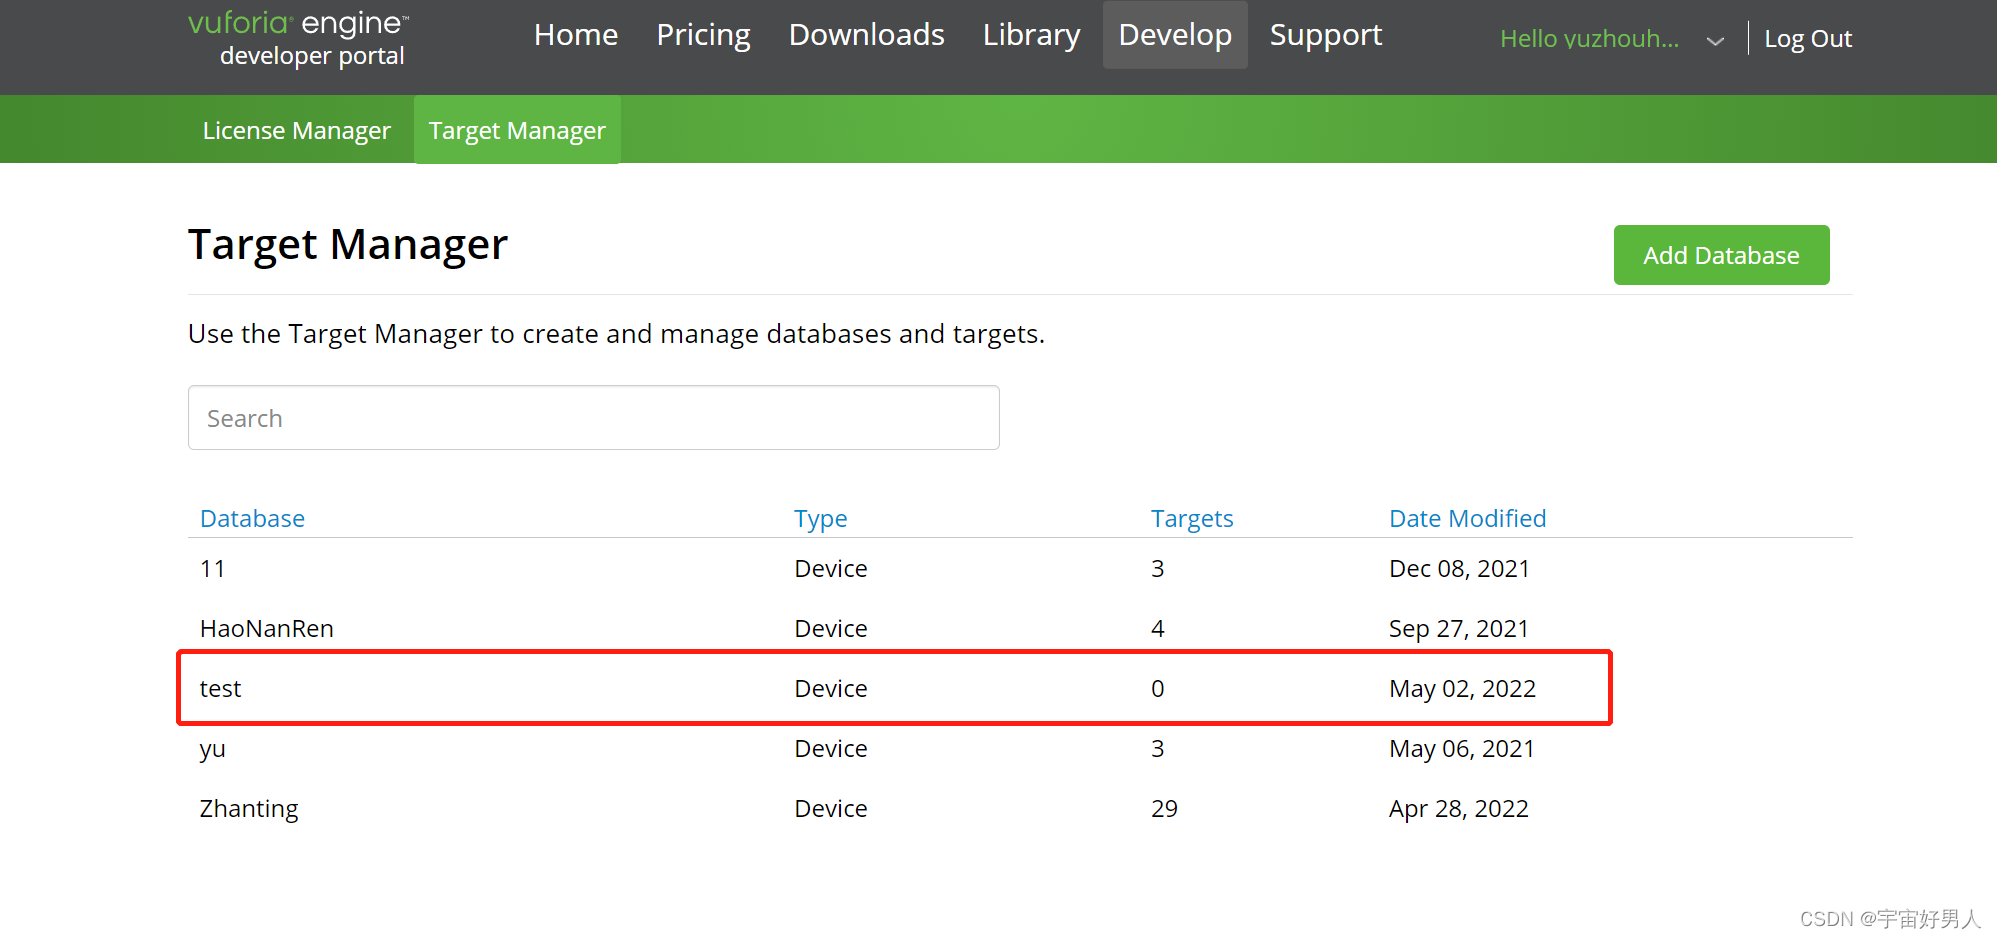Click the May 06, 2021 date cell
This screenshot has height=939, width=1997.
[x=1461, y=749]
